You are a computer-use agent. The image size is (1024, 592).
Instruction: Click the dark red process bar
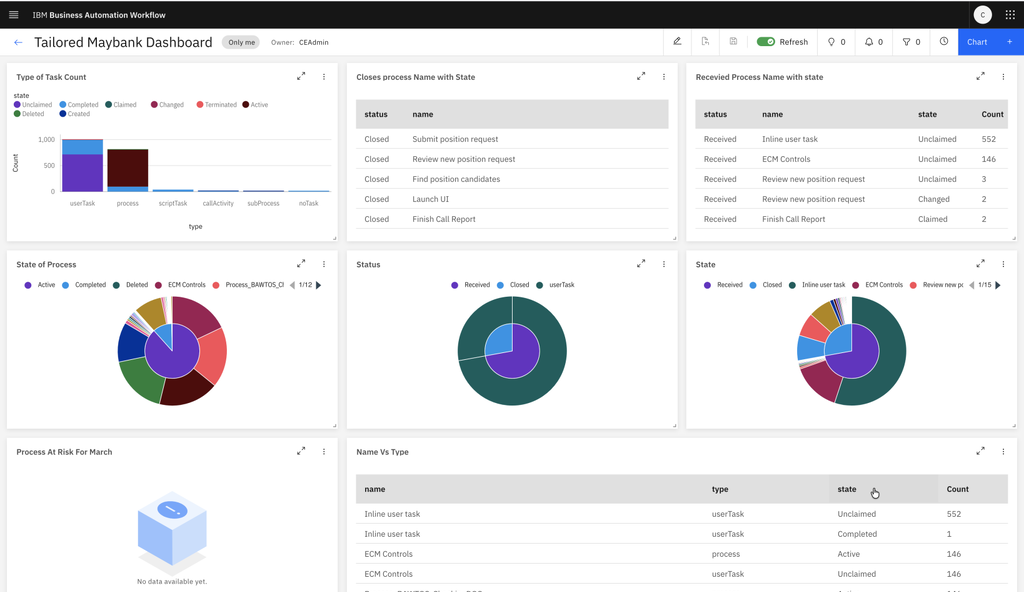click(x=128, y=167)
